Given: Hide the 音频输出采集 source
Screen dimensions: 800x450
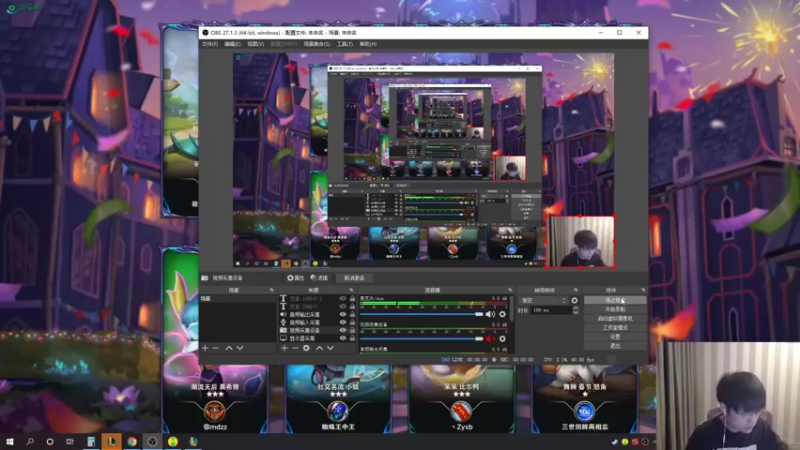Looking at the screenshot, I should pos(343,314).
